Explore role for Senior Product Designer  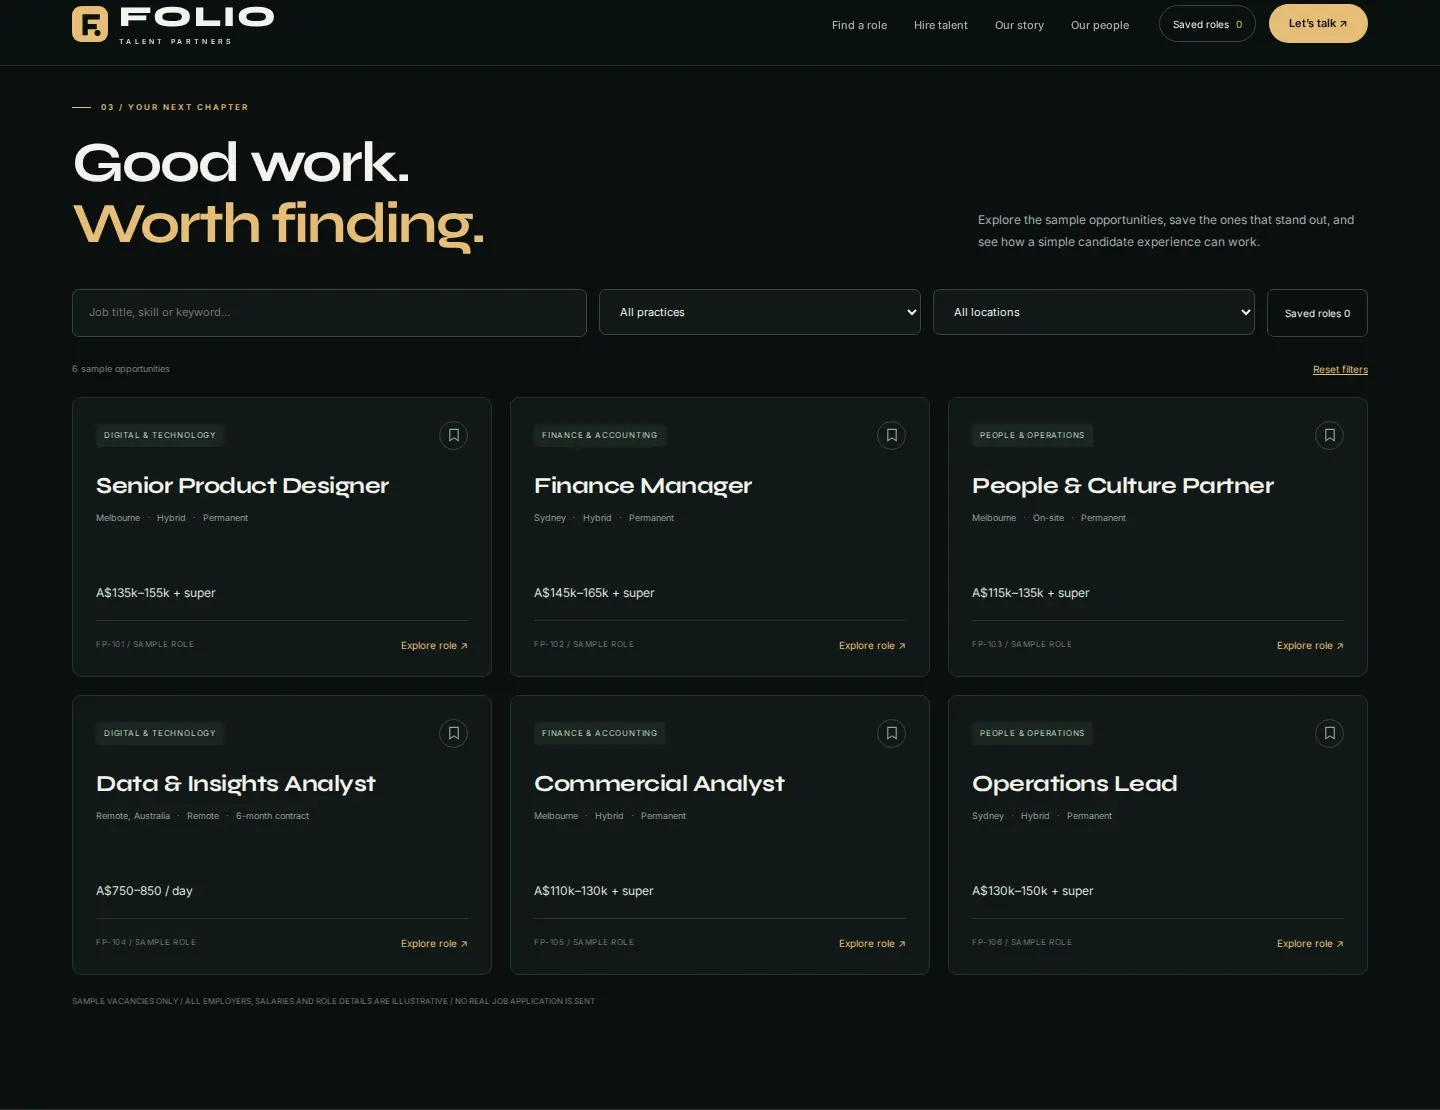(x=434, y=646)
